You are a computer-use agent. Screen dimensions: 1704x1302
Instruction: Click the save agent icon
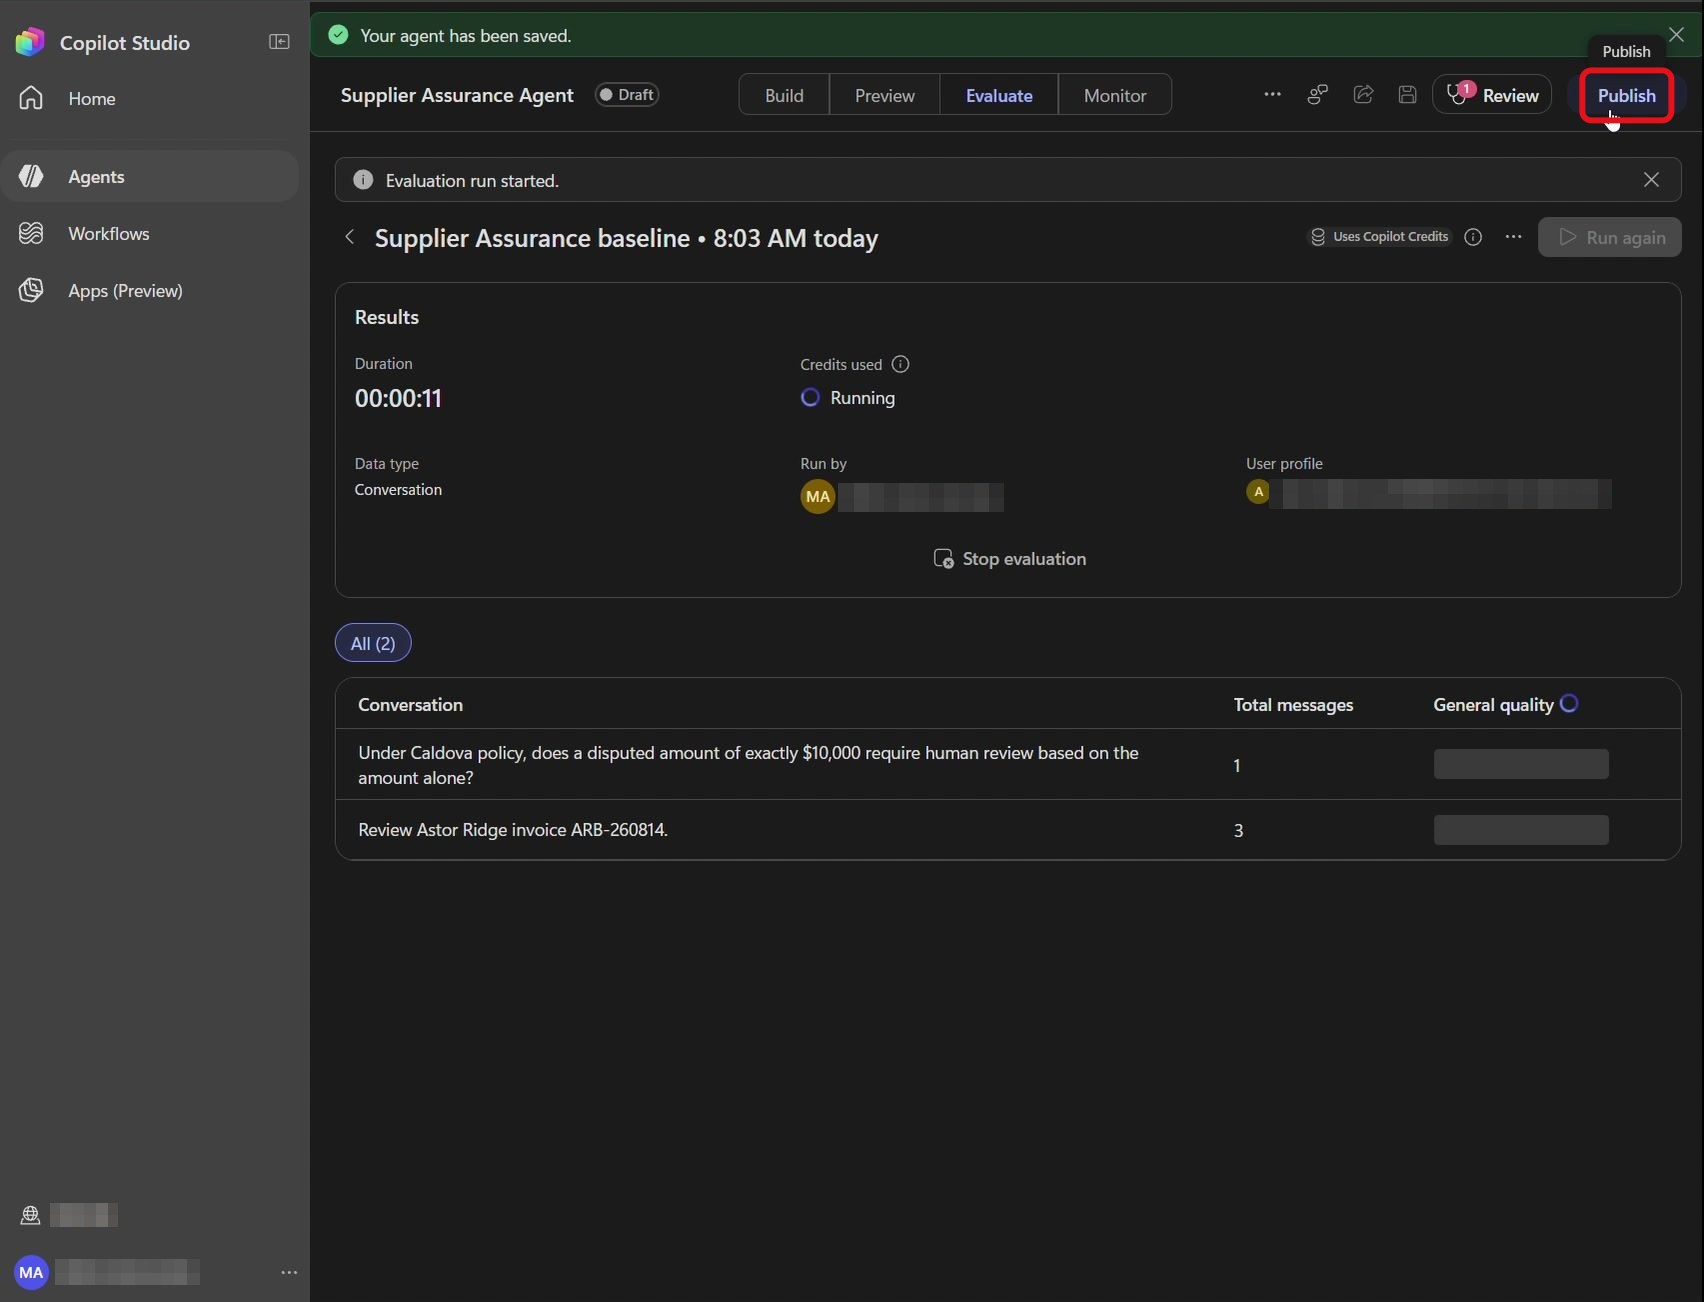[1407, 94]
